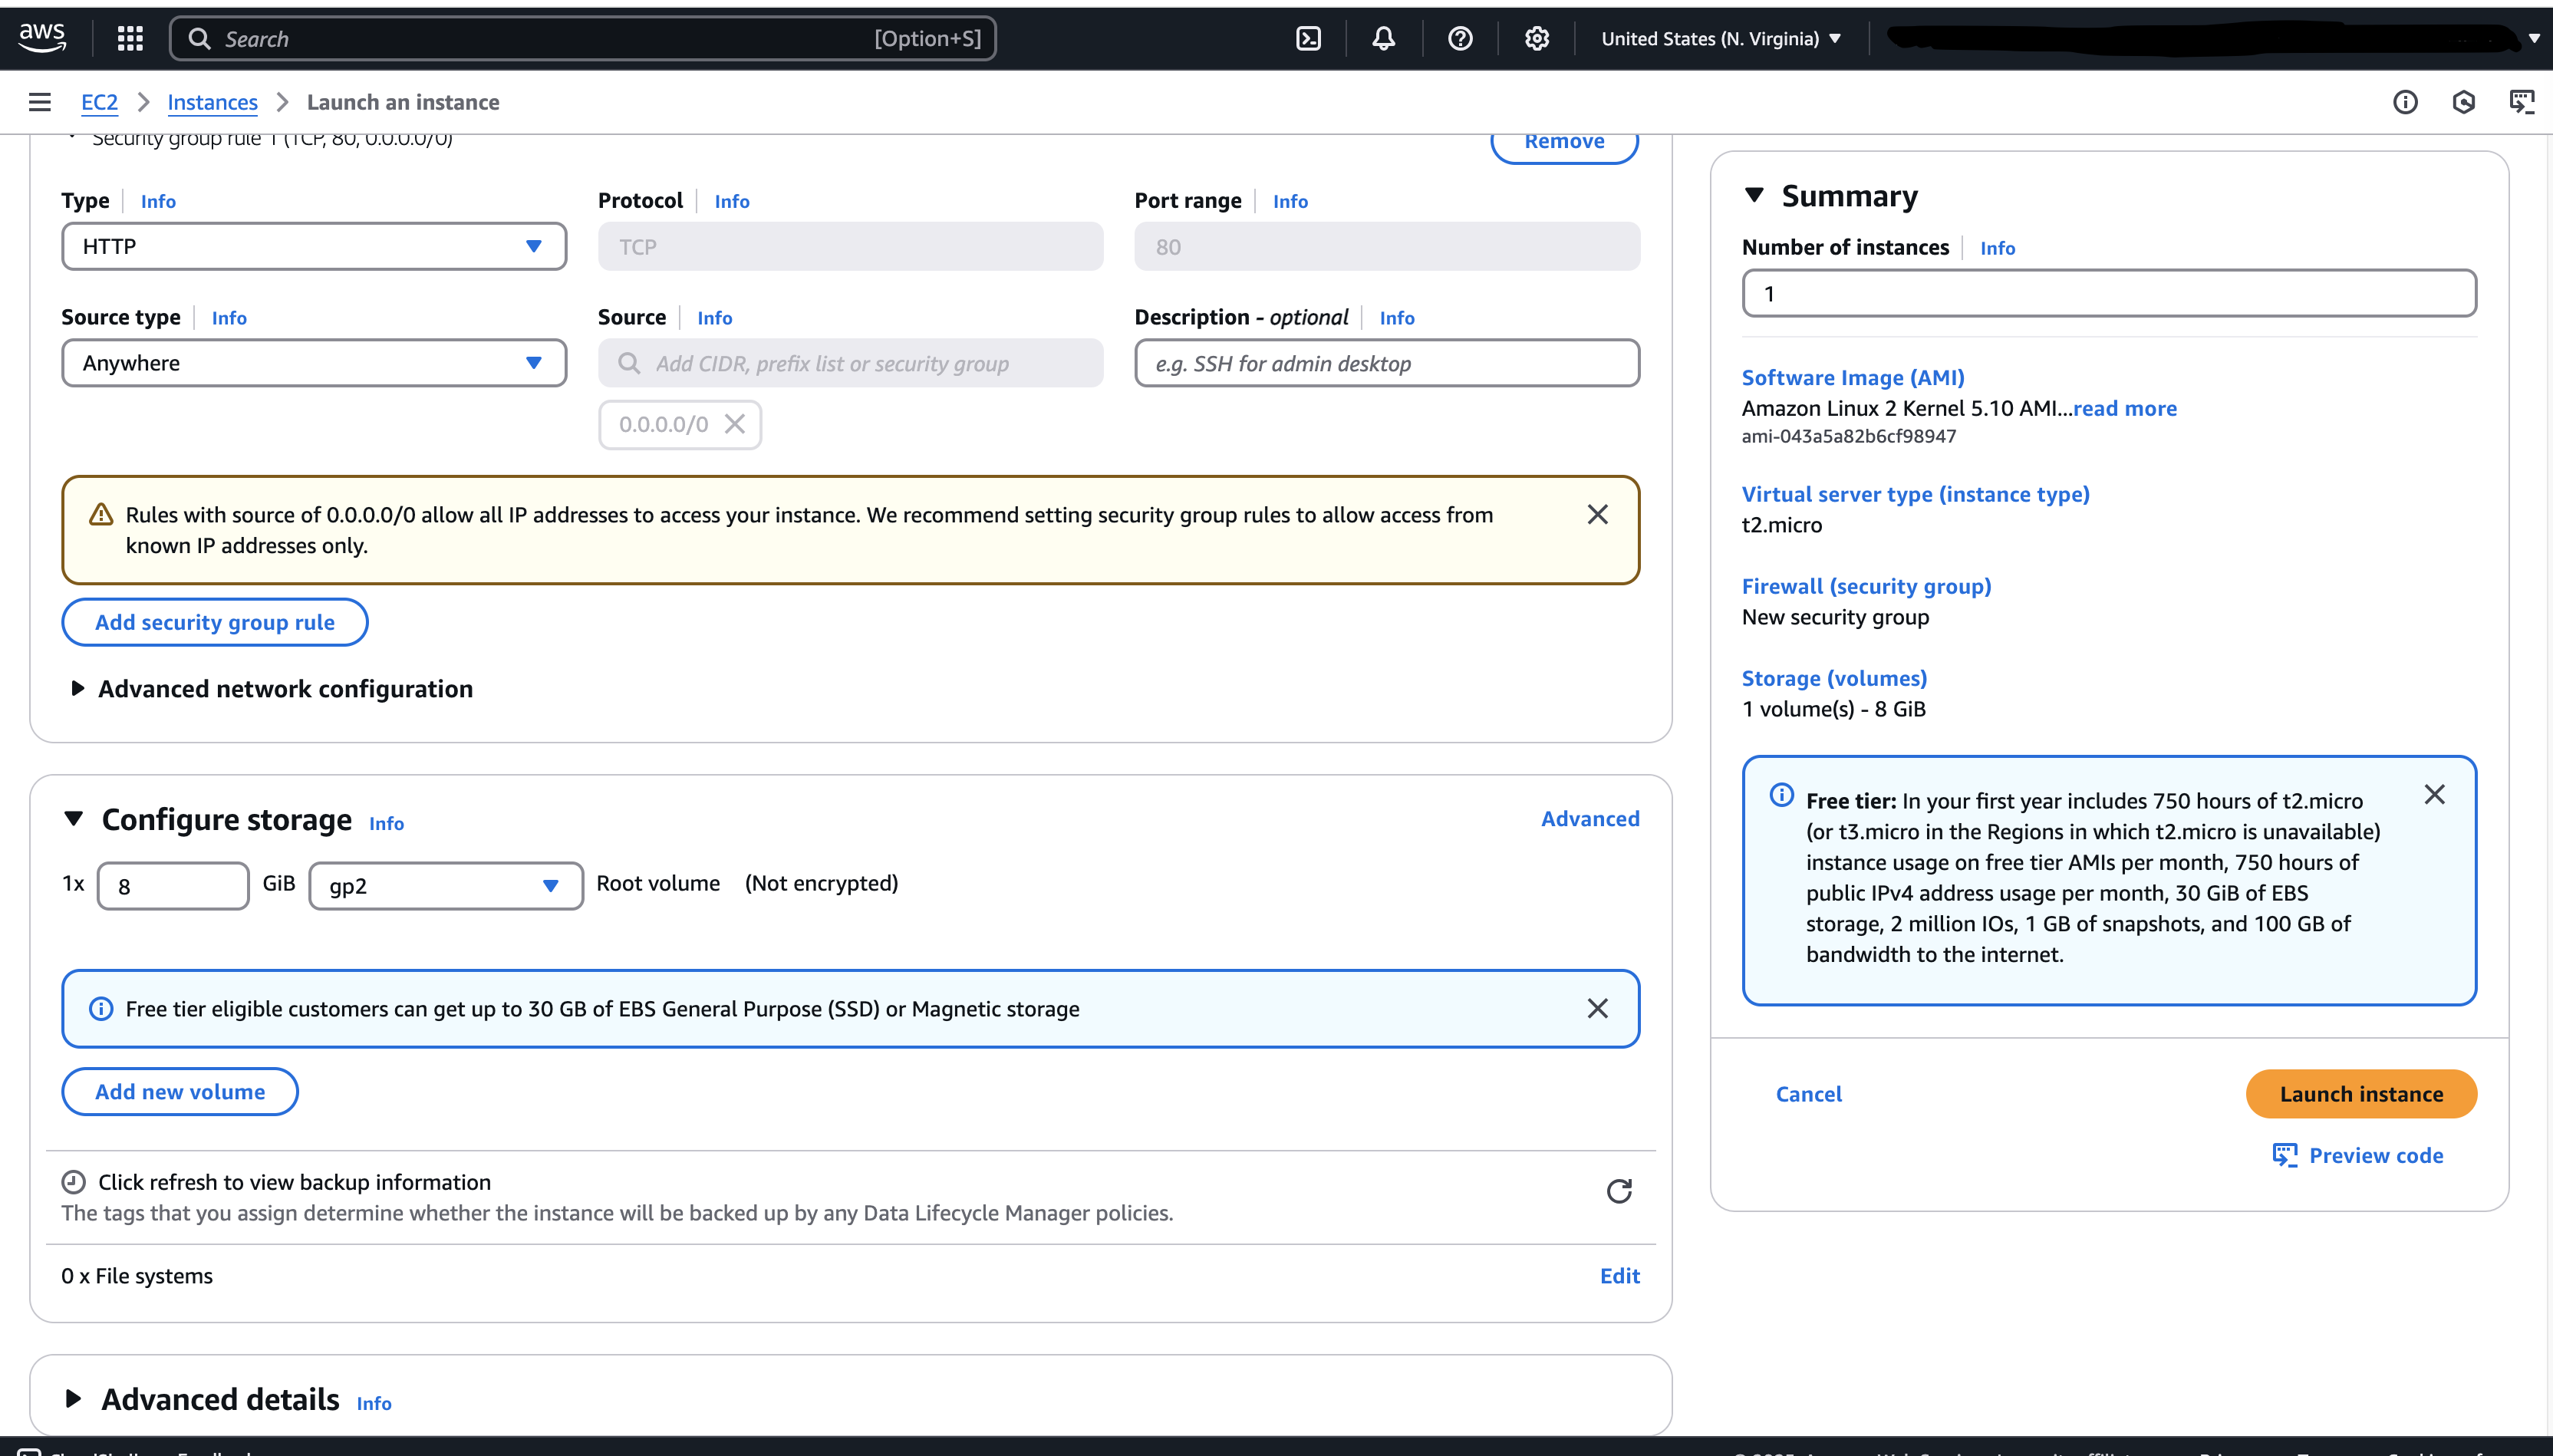Open the volume type dropdown showing gp2

(446, 886)
